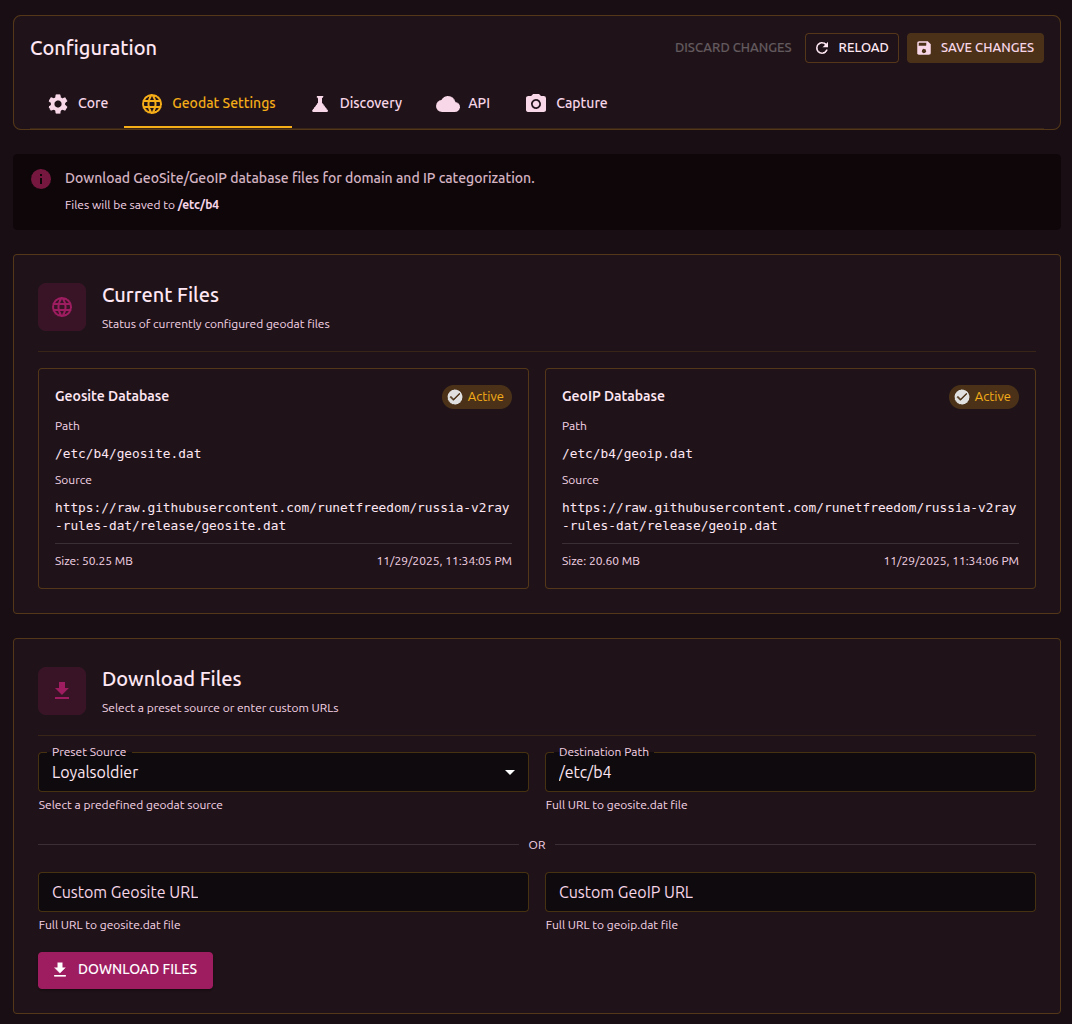Screen dimensions: 1072x1024
Task: Click the gear icon on Core tab
Action: coord(58,103)
